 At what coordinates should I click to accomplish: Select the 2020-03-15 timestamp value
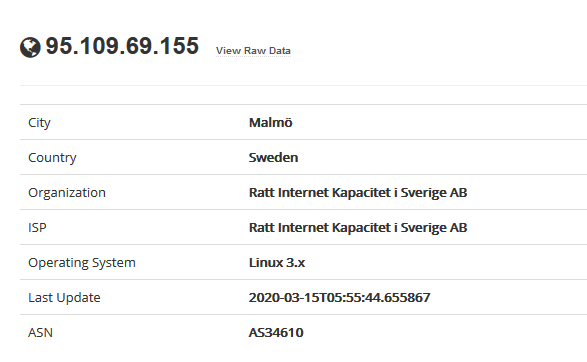[339, 298]
